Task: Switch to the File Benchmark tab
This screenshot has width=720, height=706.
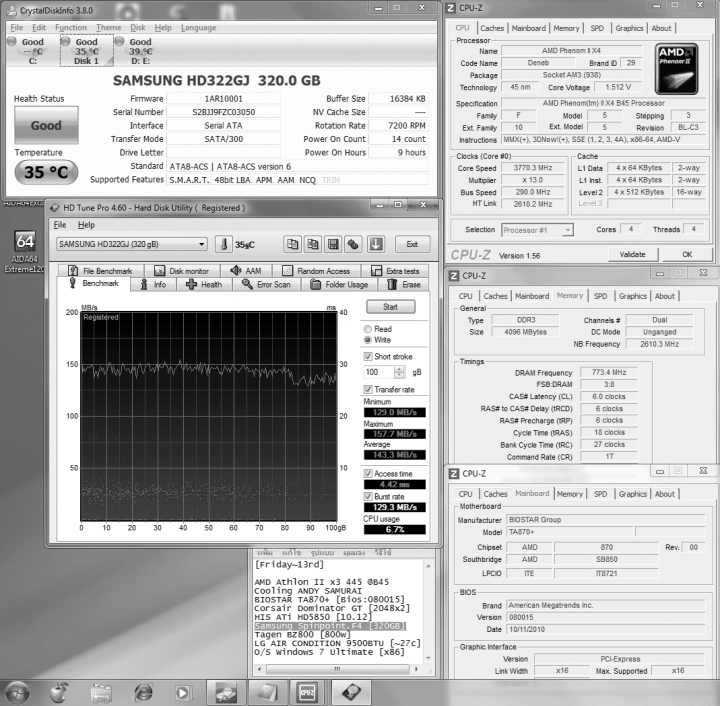Action: point(100,271)
